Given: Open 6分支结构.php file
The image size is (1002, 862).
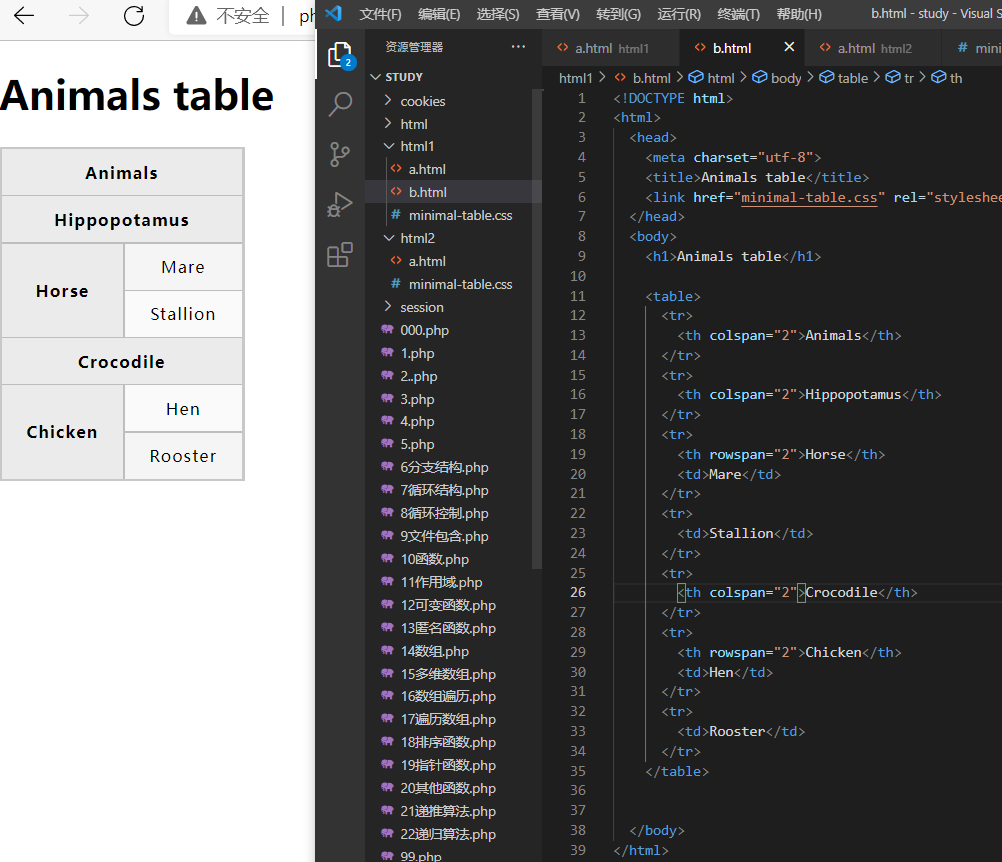Looking at the screenshot, I should click(444, 468).
